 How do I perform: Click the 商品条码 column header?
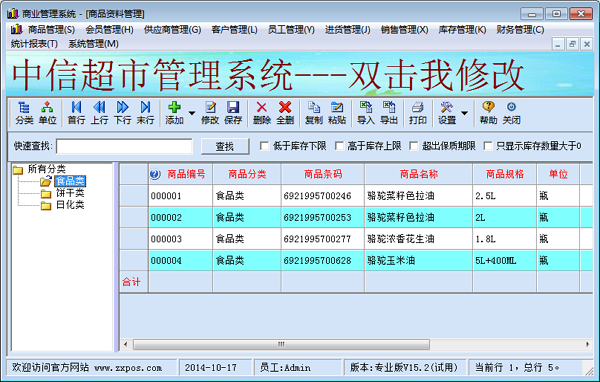(x=323, y=174)
